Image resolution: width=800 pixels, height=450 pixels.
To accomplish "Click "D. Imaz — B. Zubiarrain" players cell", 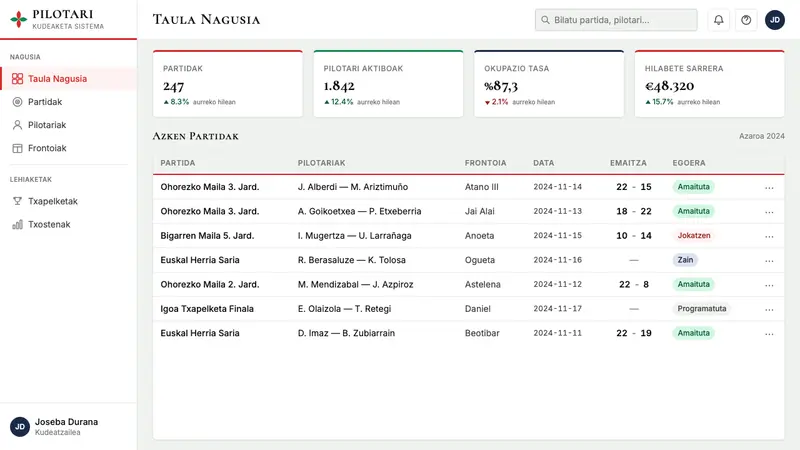I will tap(346, 333).
